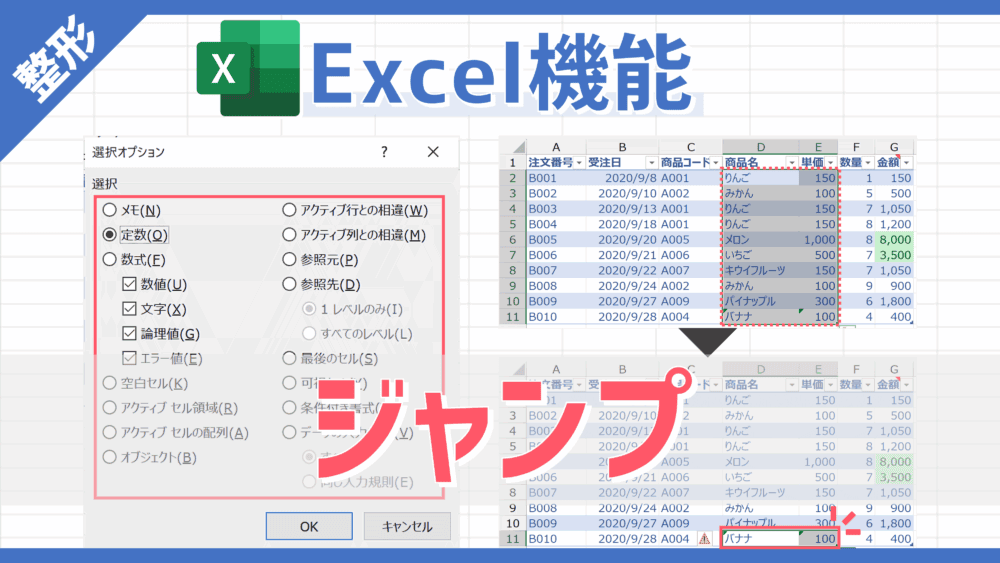Close the 選択オプション dialog with X
Viewport: 1000px width, 563px height.
coord(433,152)
